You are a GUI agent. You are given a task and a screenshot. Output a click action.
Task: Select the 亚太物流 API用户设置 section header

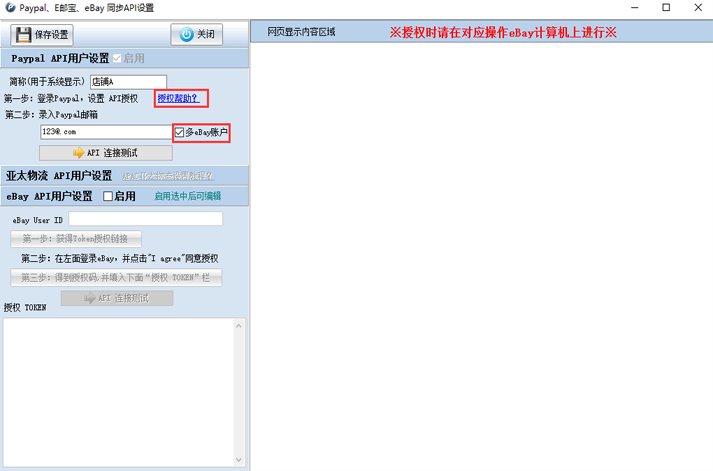point(59,175)
